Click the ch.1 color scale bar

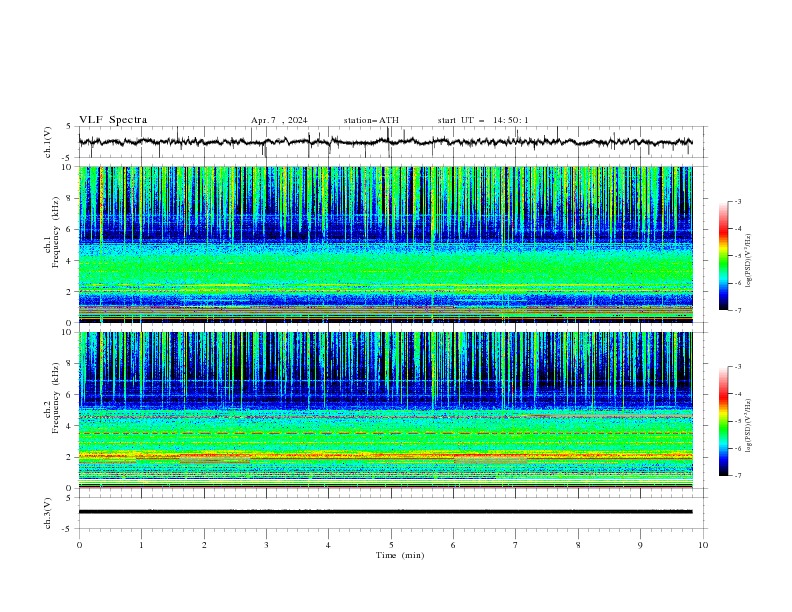(x=723, y=256)
